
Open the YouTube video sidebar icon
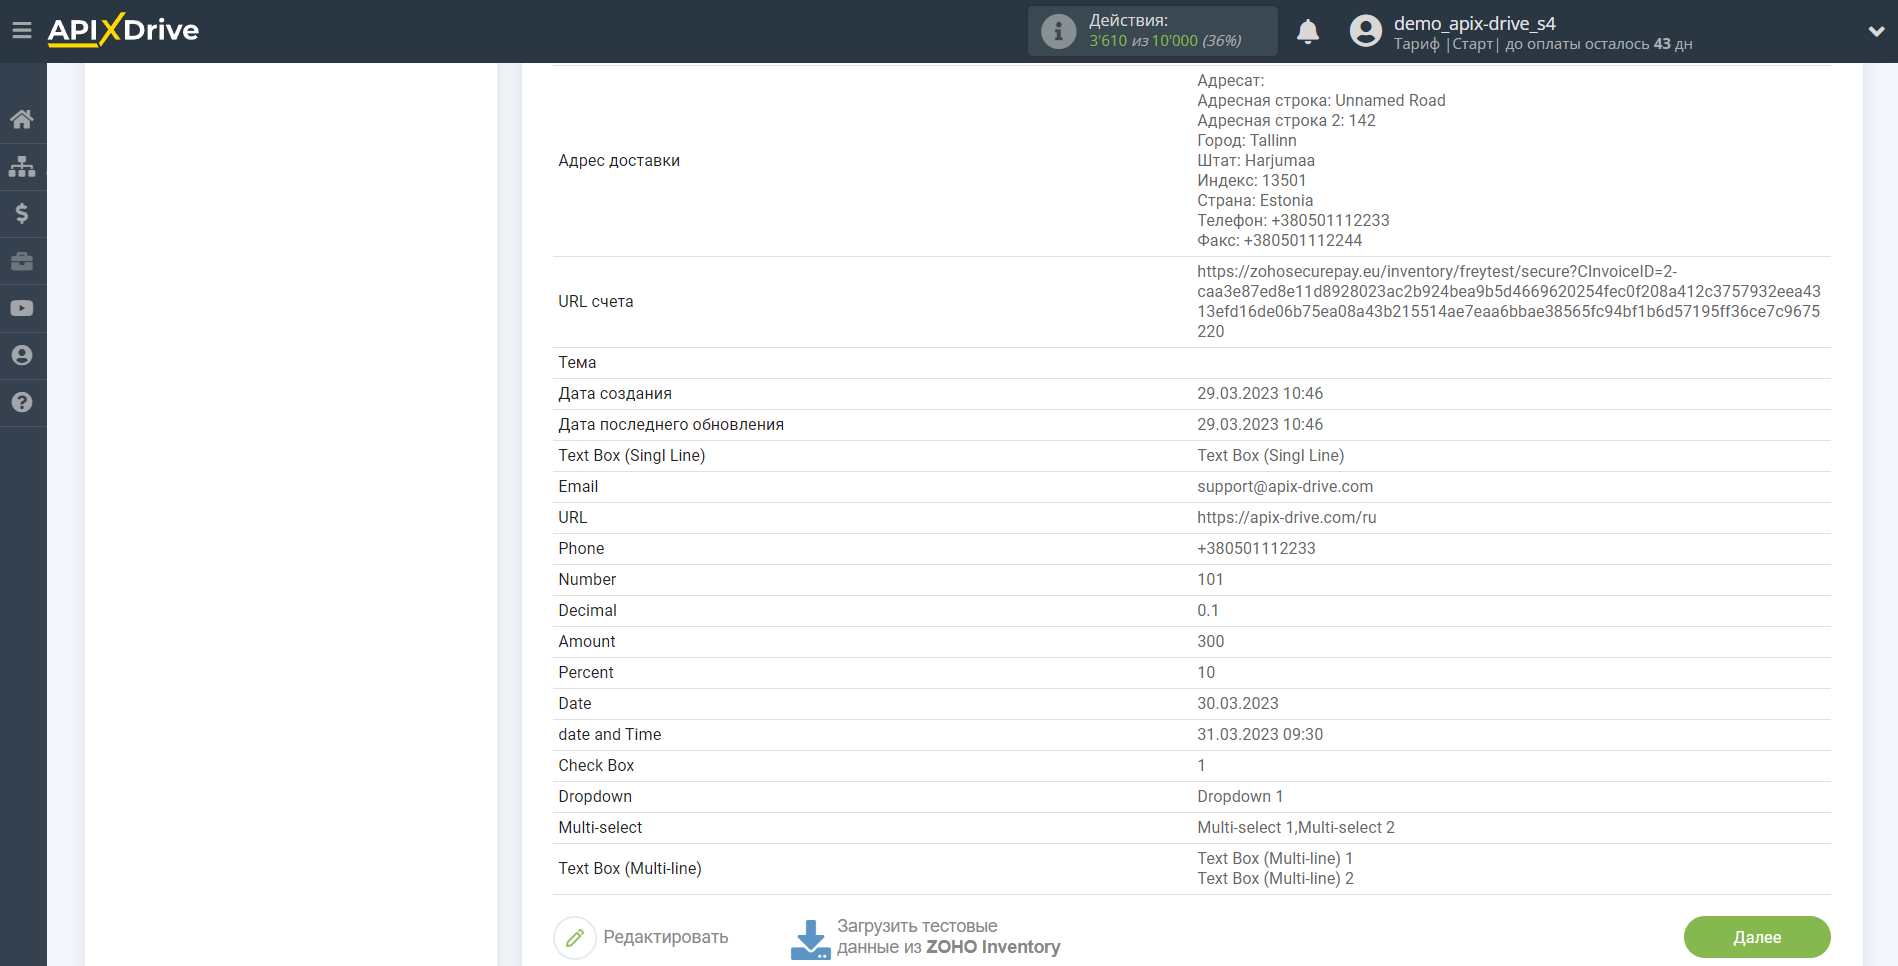(x=22, y=308)
